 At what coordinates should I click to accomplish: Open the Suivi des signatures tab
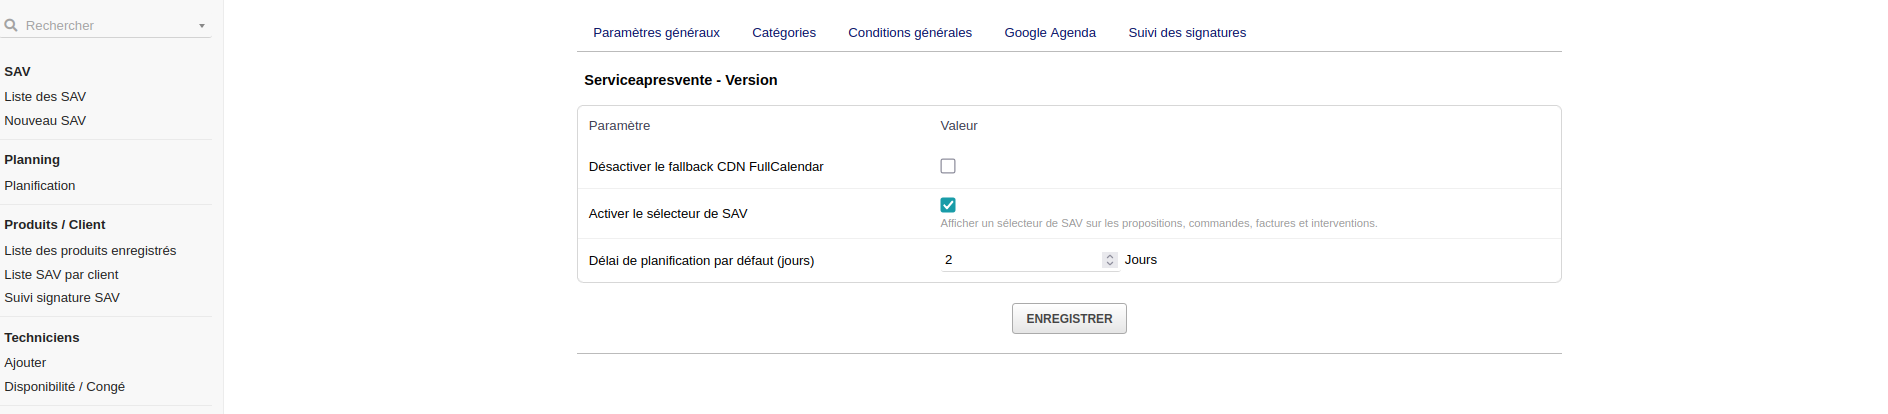[x=1187, y=33]
